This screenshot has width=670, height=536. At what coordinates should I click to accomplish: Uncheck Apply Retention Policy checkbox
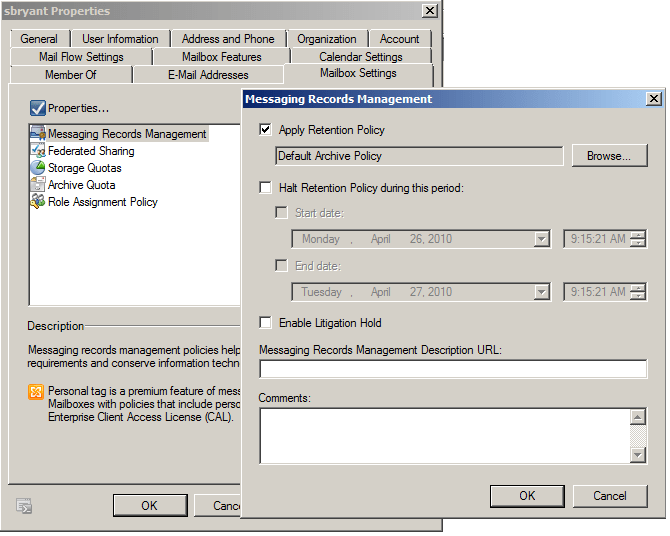coord(265,130)
